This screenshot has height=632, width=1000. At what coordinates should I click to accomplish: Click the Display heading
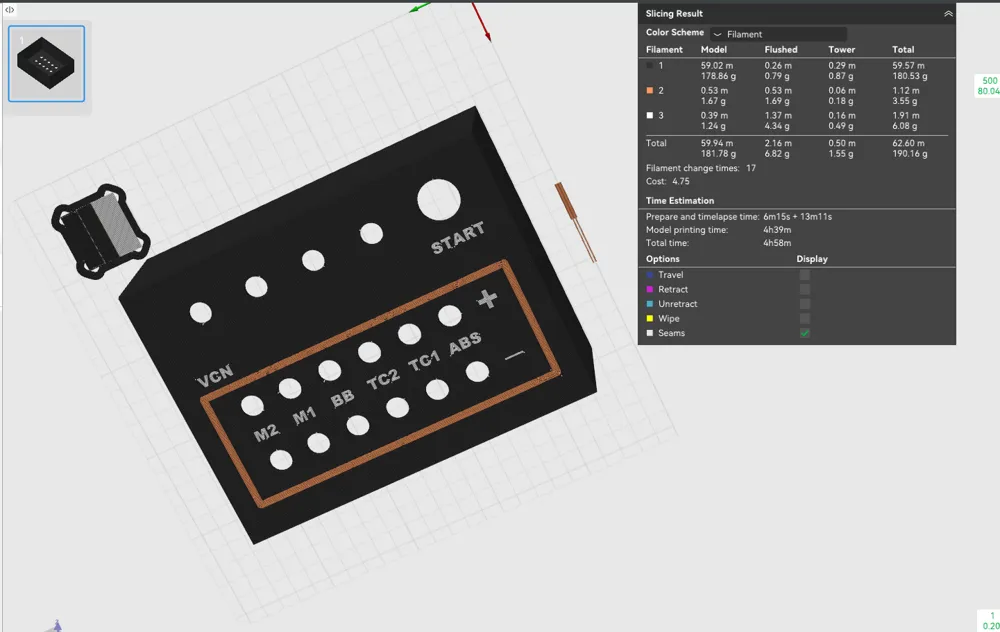coord(812,259)
